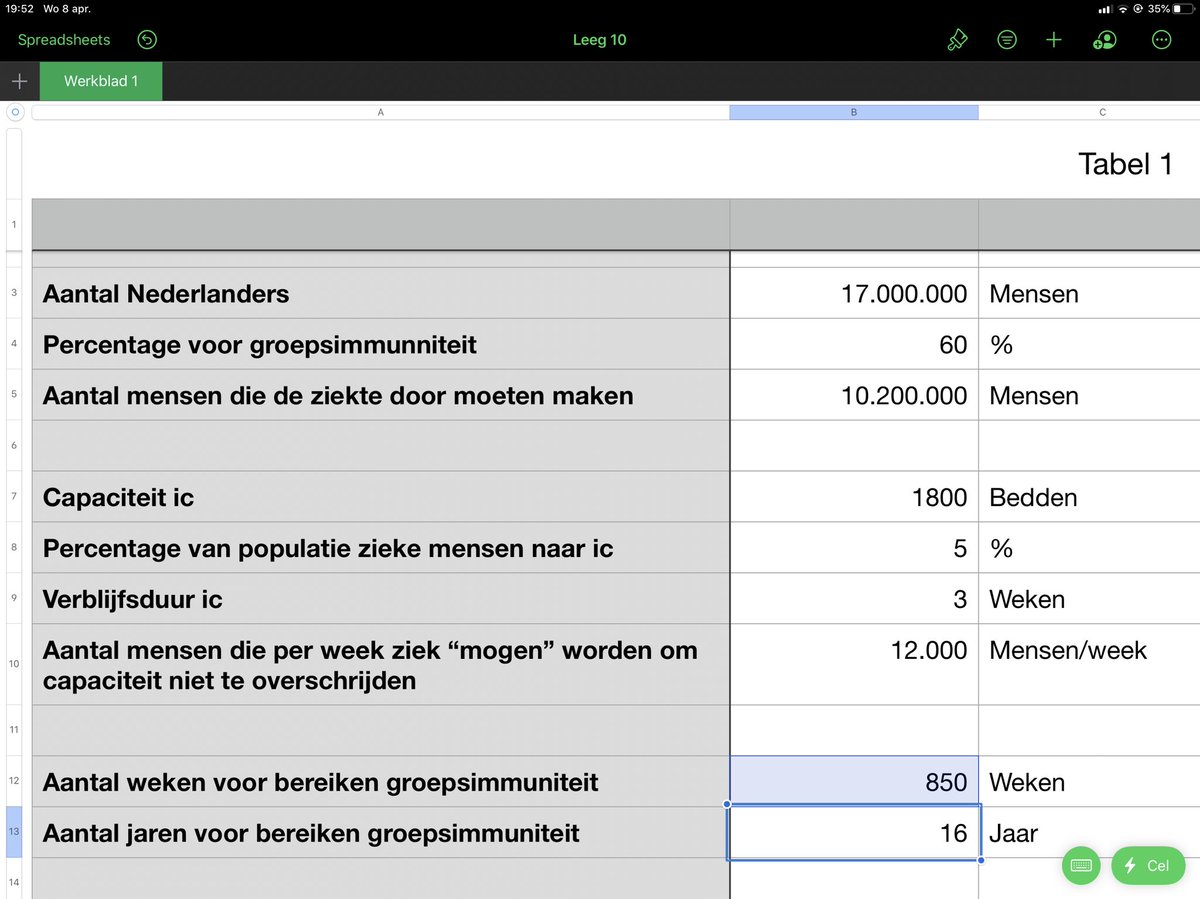Select row 13 header number

point(14,833)
